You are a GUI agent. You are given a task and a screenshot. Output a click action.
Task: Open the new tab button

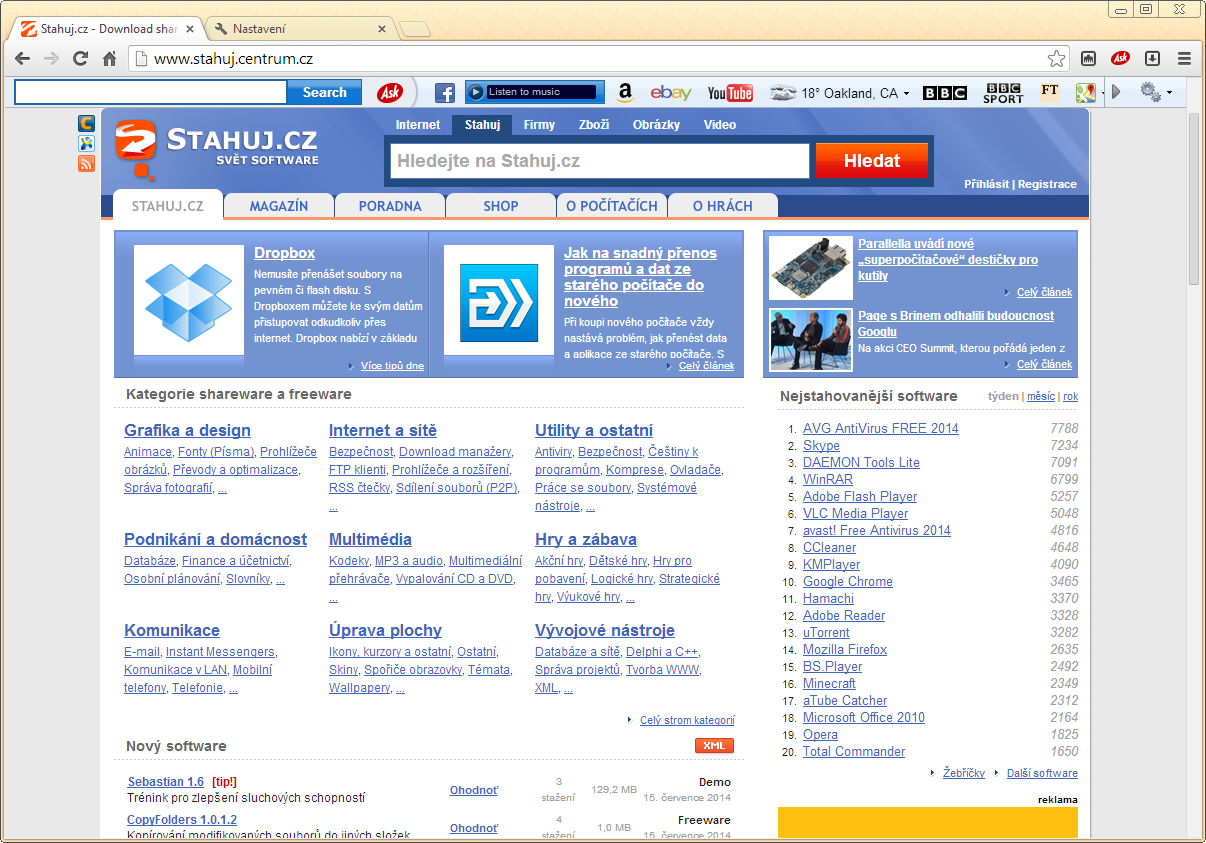[x=414, y=30]
